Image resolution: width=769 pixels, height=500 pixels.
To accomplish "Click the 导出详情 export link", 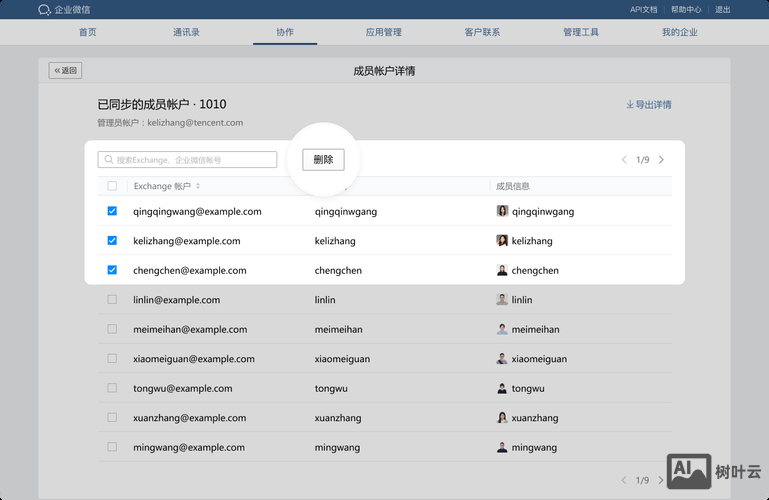I will pyautogui.click(x=649, y=105).
